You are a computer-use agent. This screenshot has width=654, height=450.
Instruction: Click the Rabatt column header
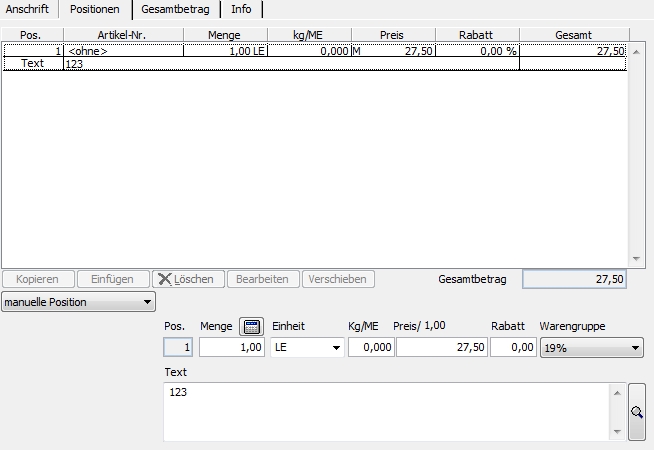pos(477,35)
